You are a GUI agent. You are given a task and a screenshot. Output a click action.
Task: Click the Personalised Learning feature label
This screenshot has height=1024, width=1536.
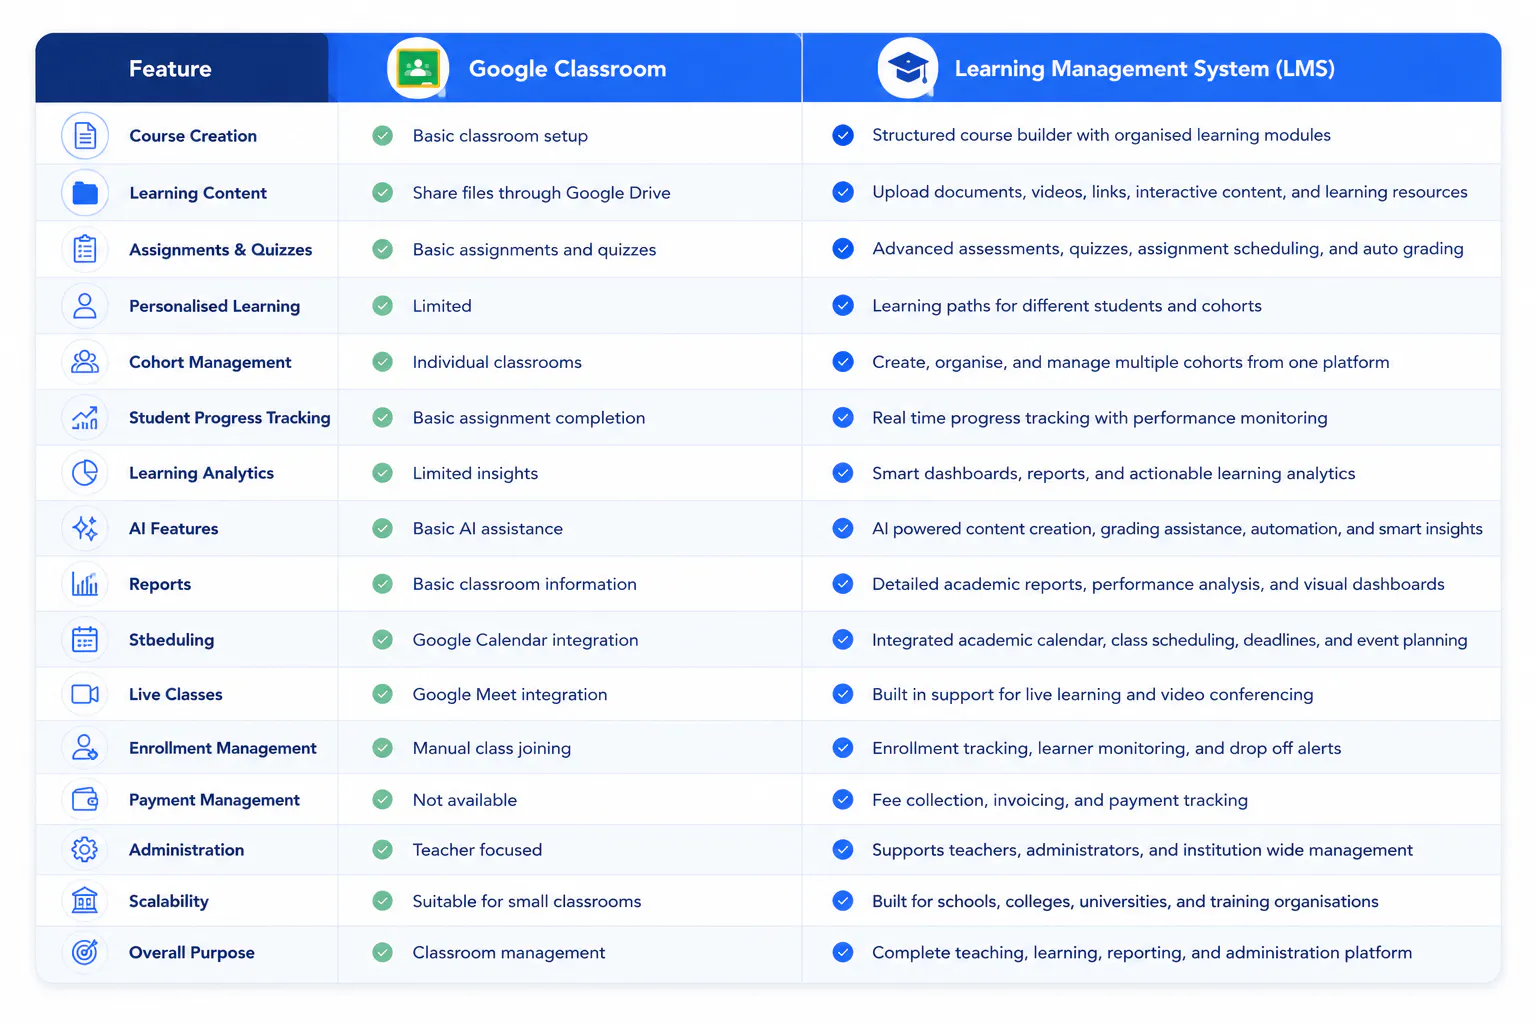point(214,306)
